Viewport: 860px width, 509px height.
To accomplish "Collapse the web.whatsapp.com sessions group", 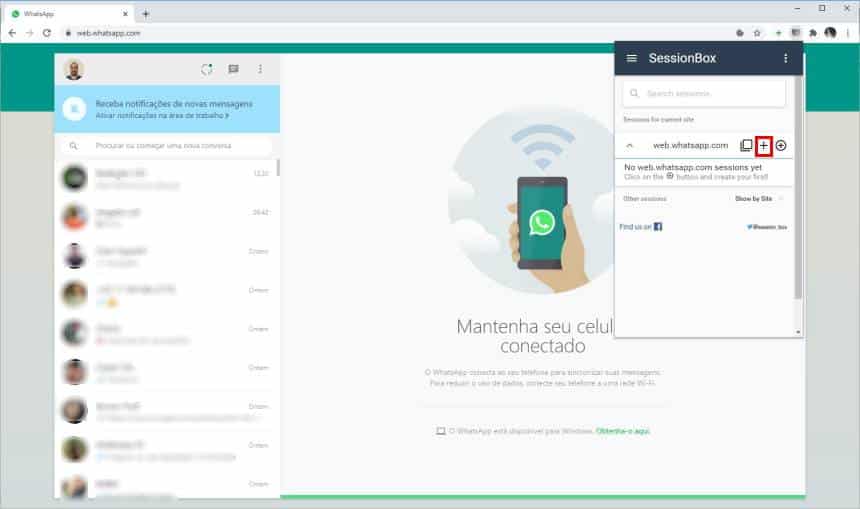I will pos(630,145).
